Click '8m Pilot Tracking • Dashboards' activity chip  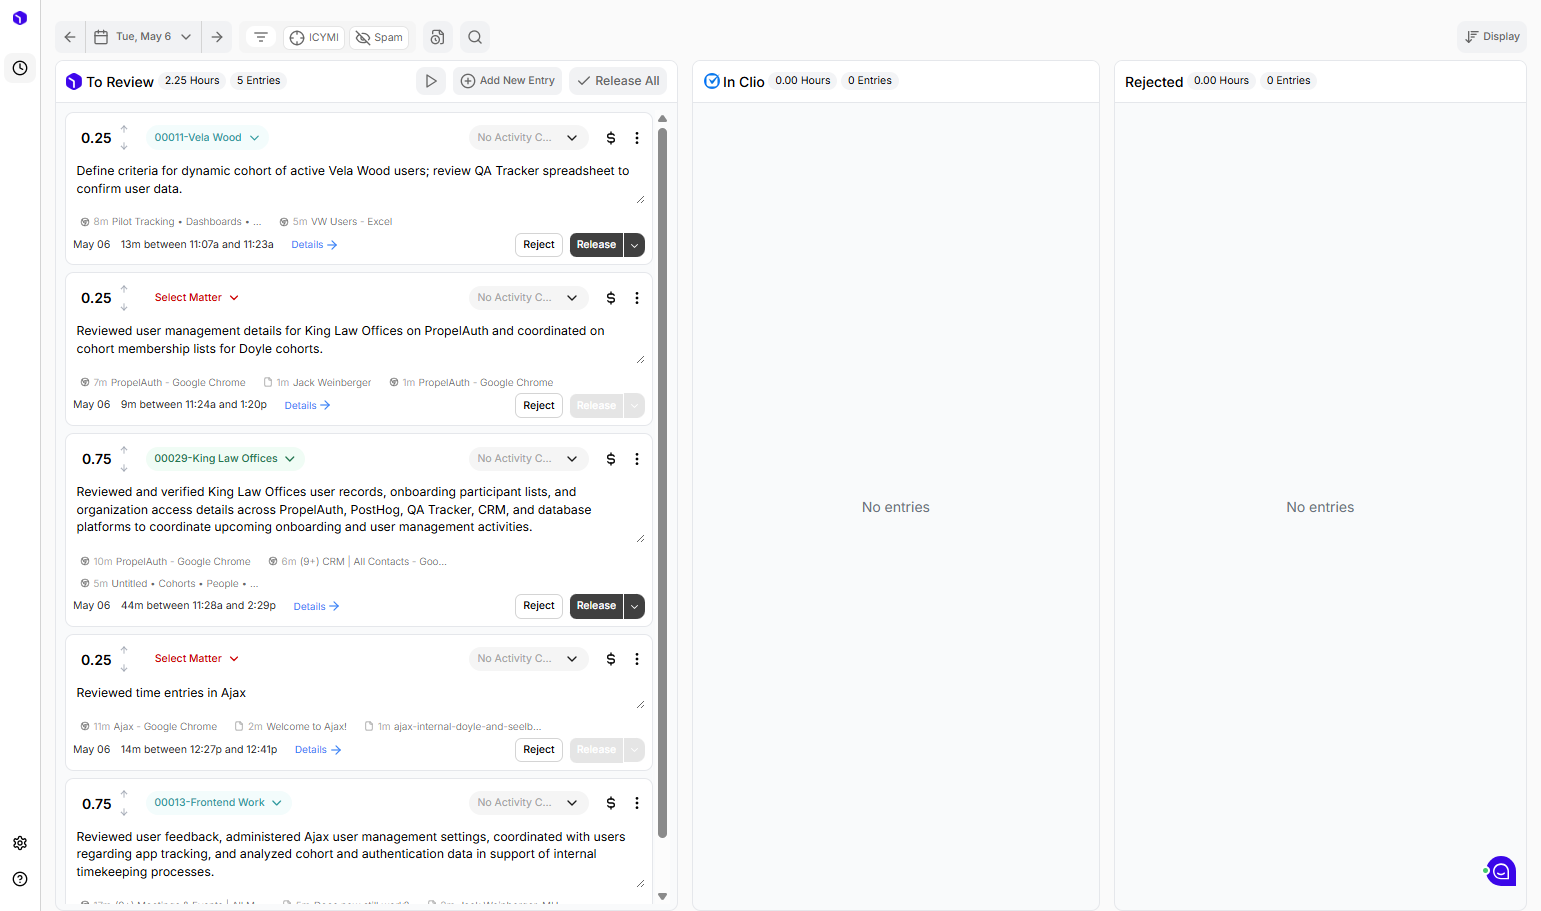[x=171, y=222]
